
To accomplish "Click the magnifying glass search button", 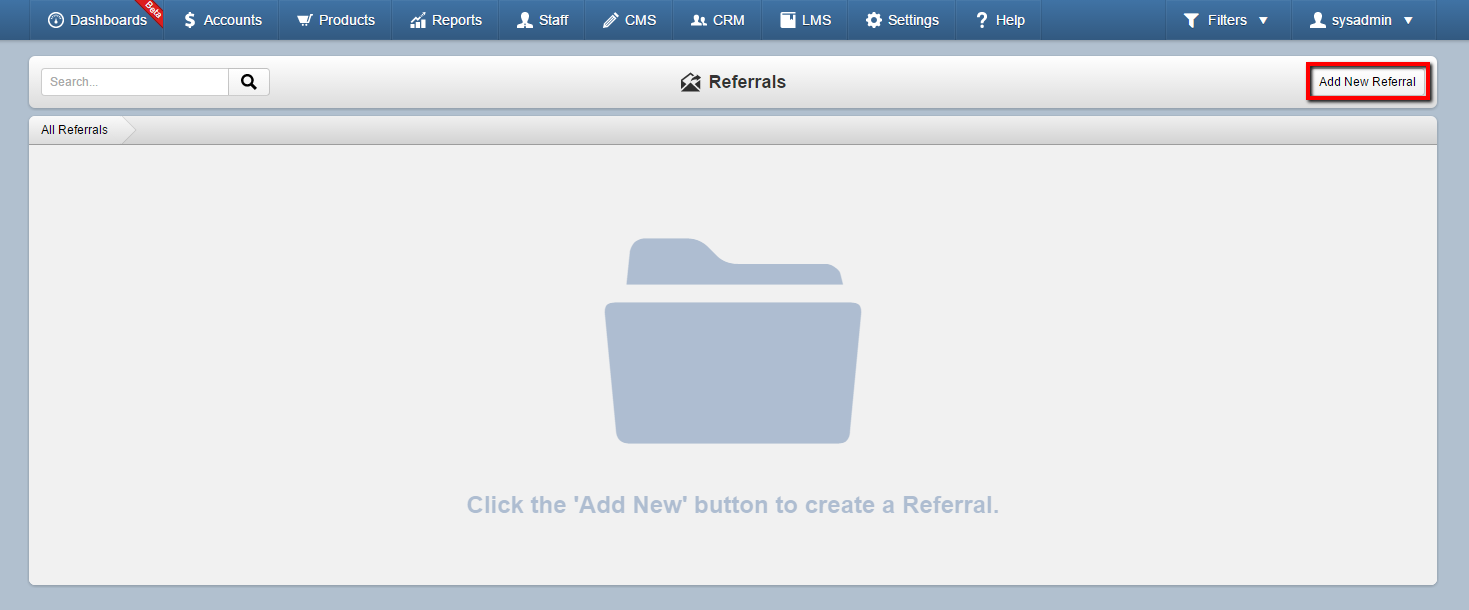I will [x=249, y=82].
